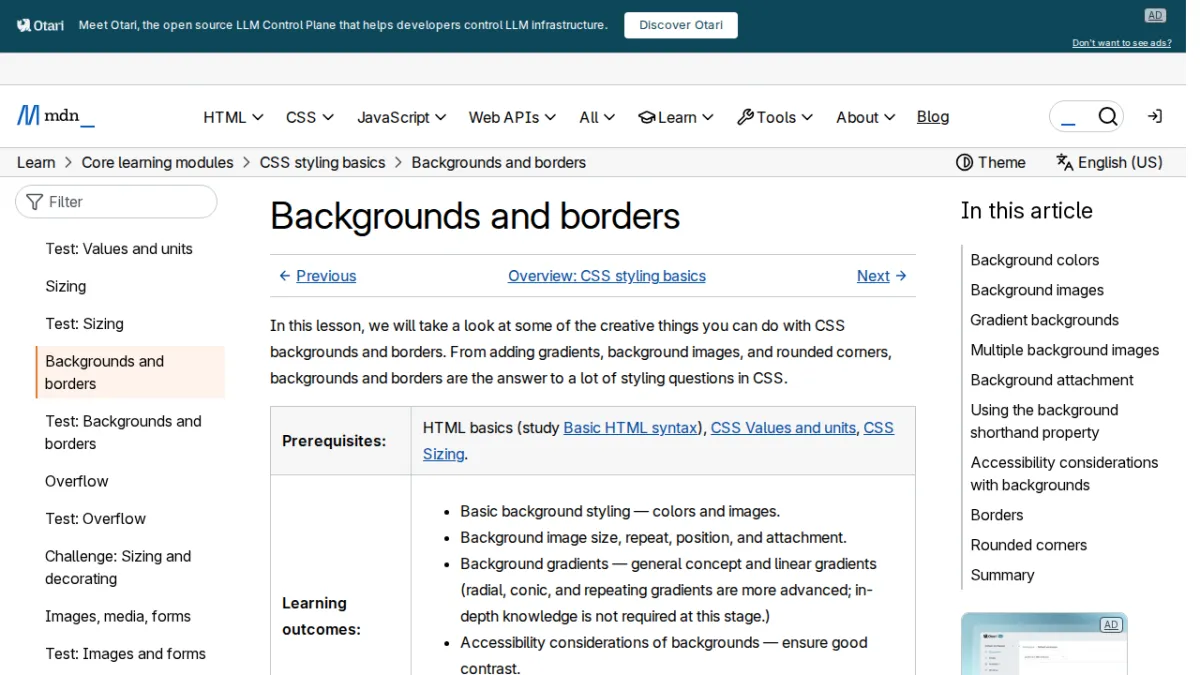Viewport: 1200px width, 675px height.
Task: Open Sizing in the sidebar
Action: point(66,286)
